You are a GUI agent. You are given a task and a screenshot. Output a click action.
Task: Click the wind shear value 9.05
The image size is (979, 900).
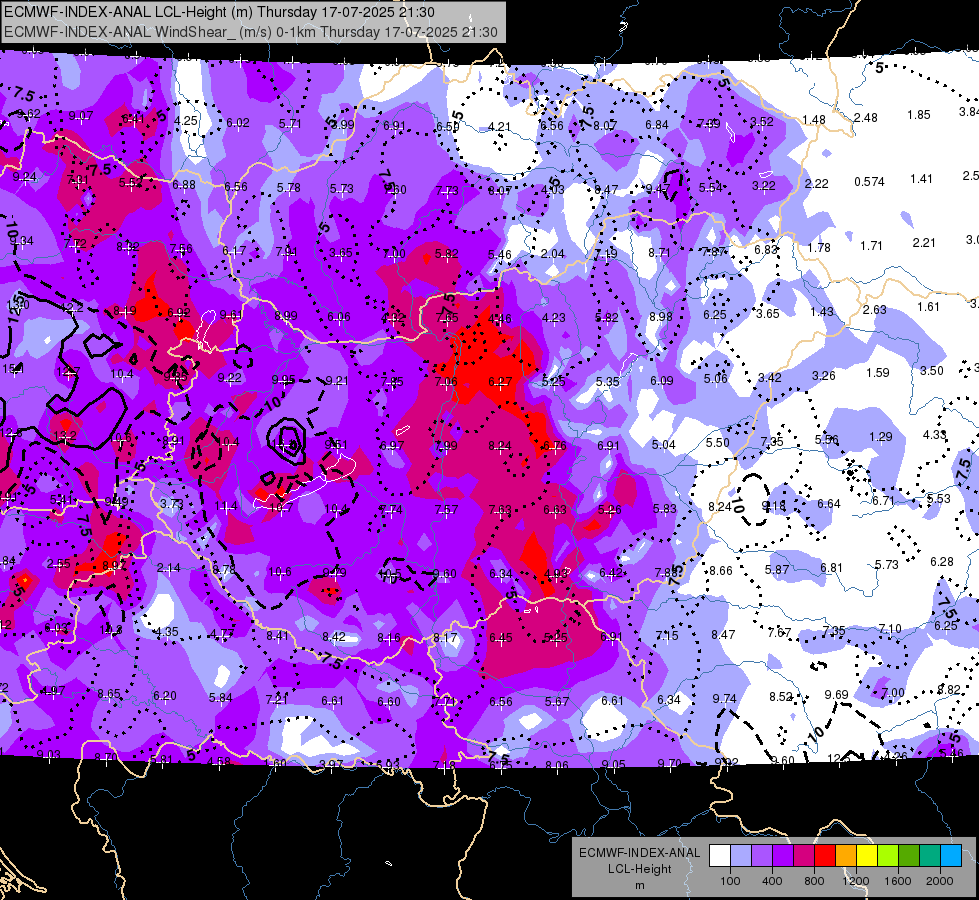(x=613, y=764)
